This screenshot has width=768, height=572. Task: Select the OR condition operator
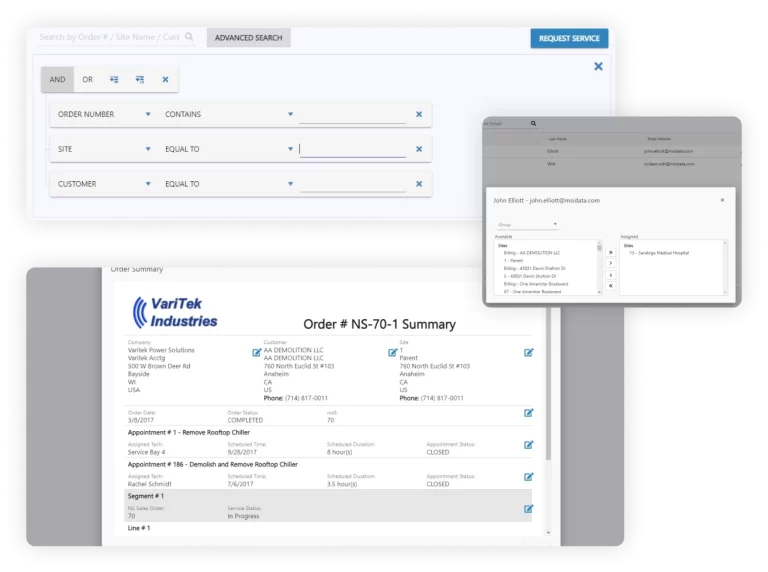pyautogui.click(x=87, y=79)
